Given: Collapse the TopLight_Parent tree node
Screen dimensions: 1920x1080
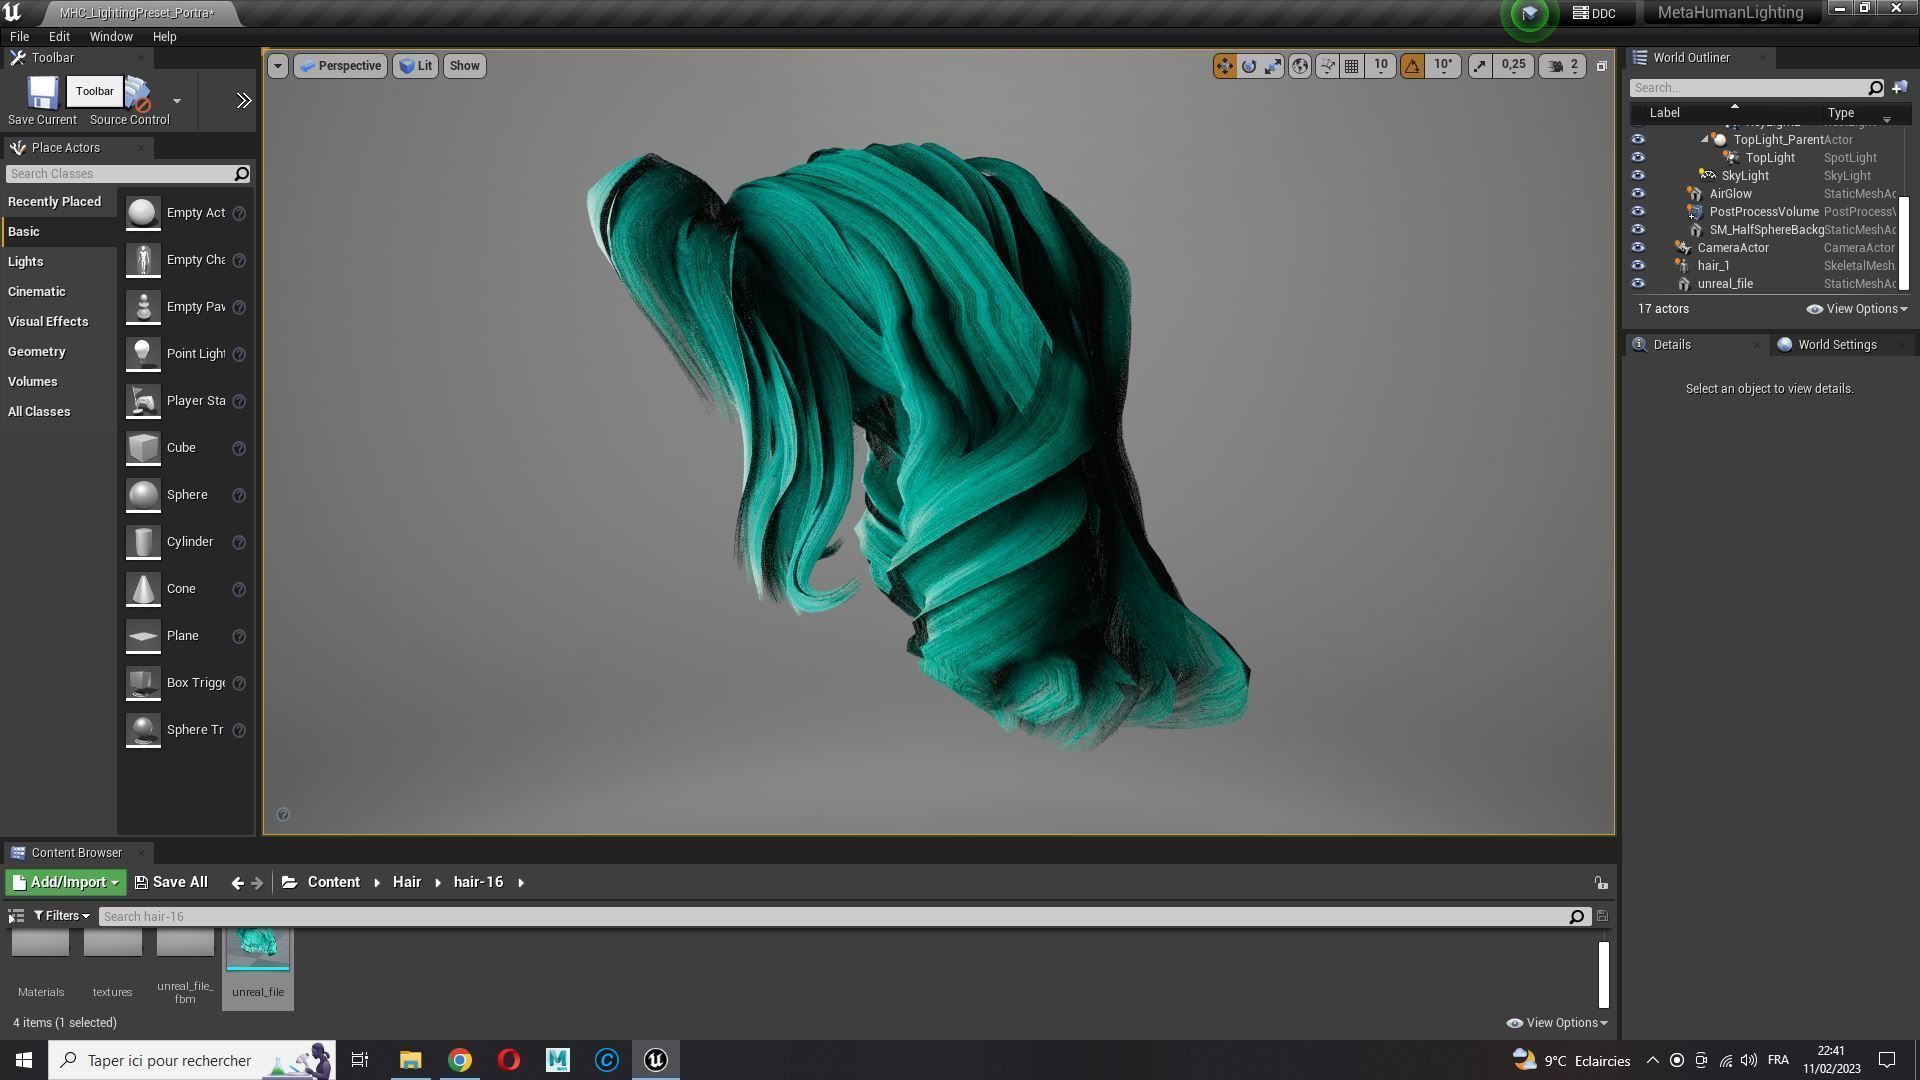Looking at the screenshot, I should click(1704, 140).
